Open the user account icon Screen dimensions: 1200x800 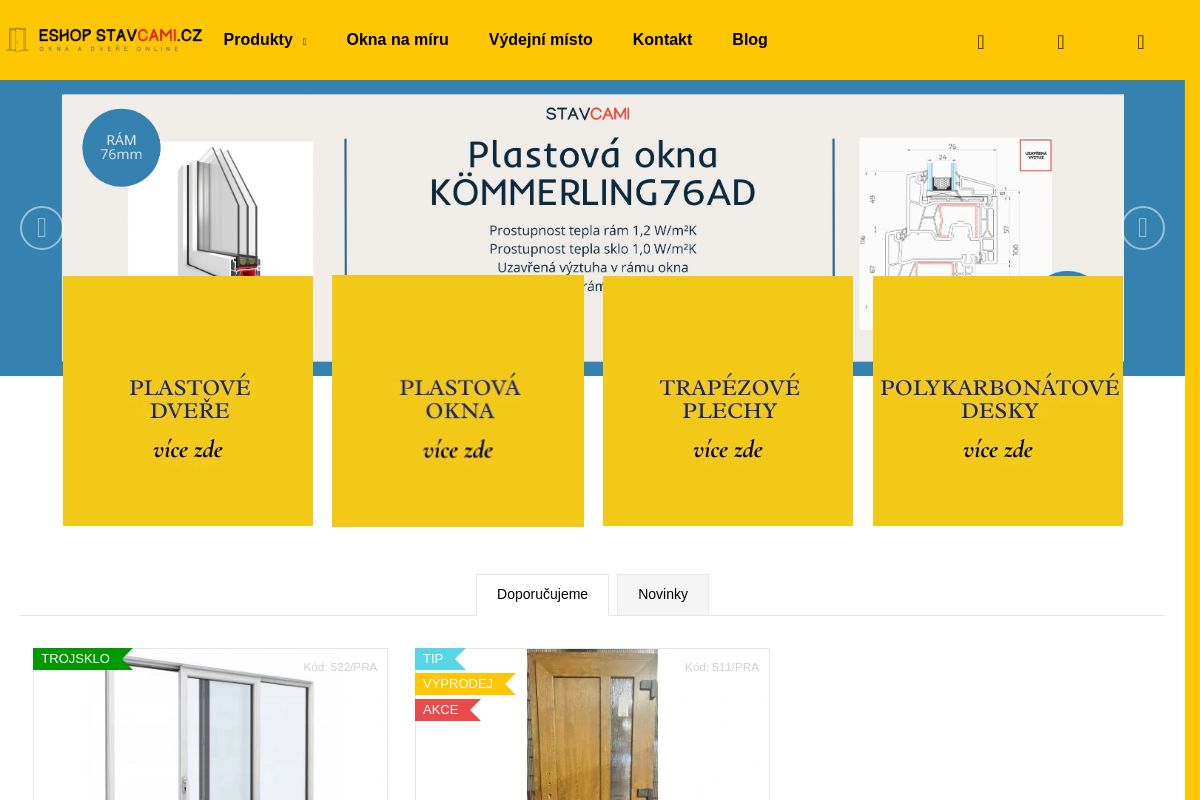pos(1060,41)
